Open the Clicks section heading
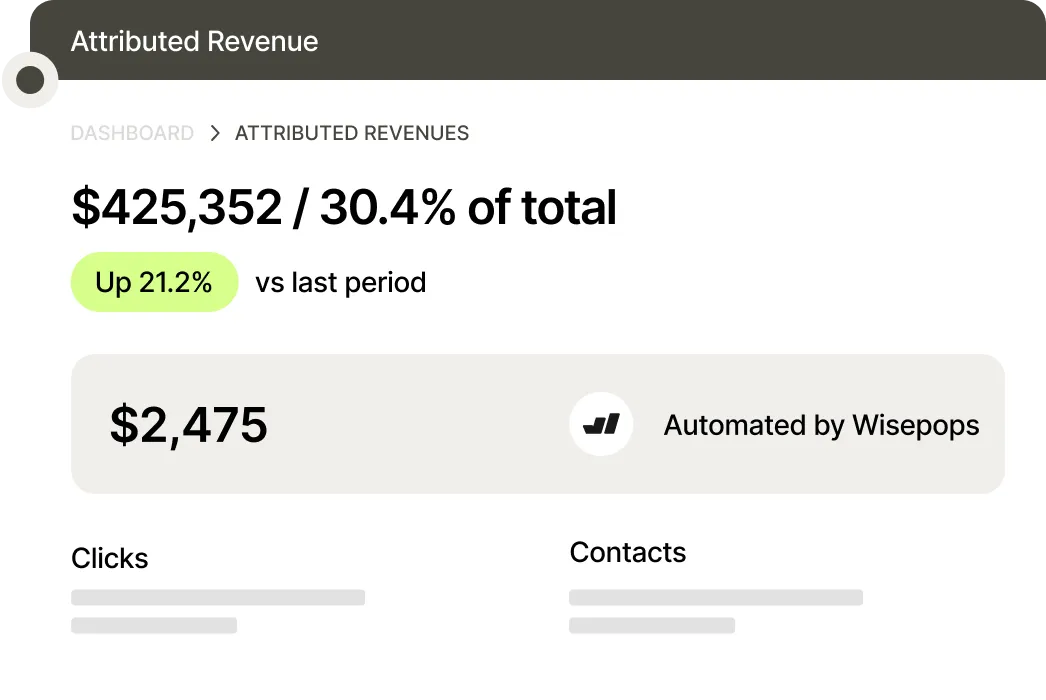The height and width of the screenshot is (700, 1046). (110, 558)
